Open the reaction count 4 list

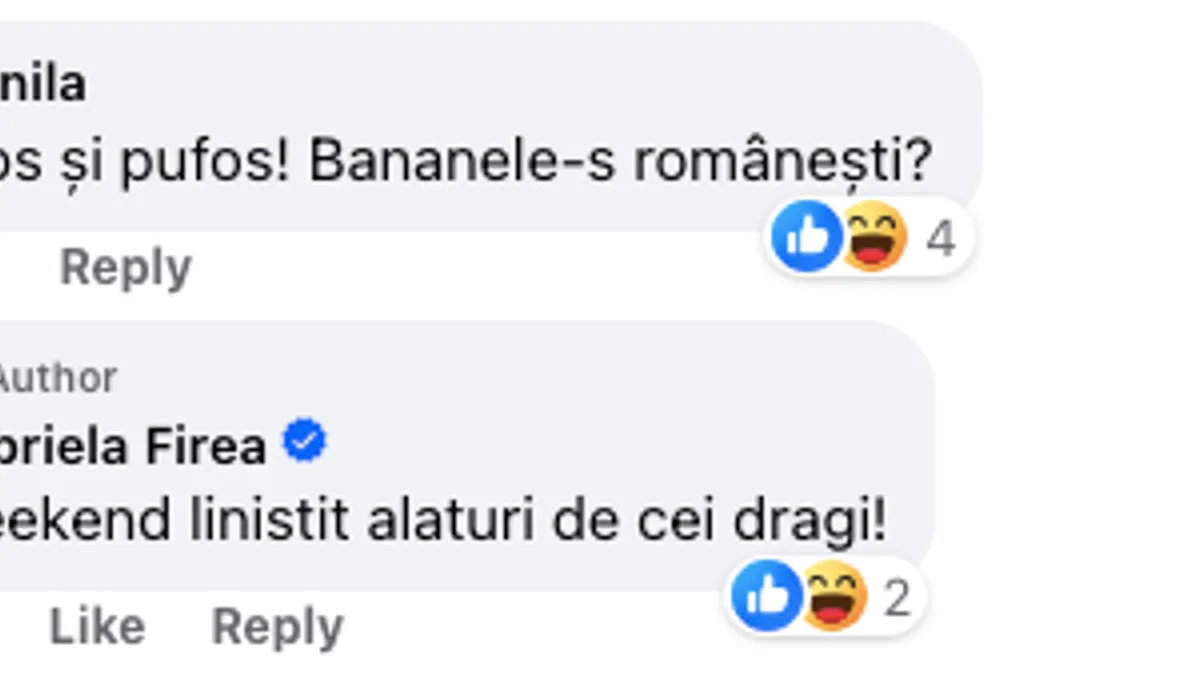941,239
